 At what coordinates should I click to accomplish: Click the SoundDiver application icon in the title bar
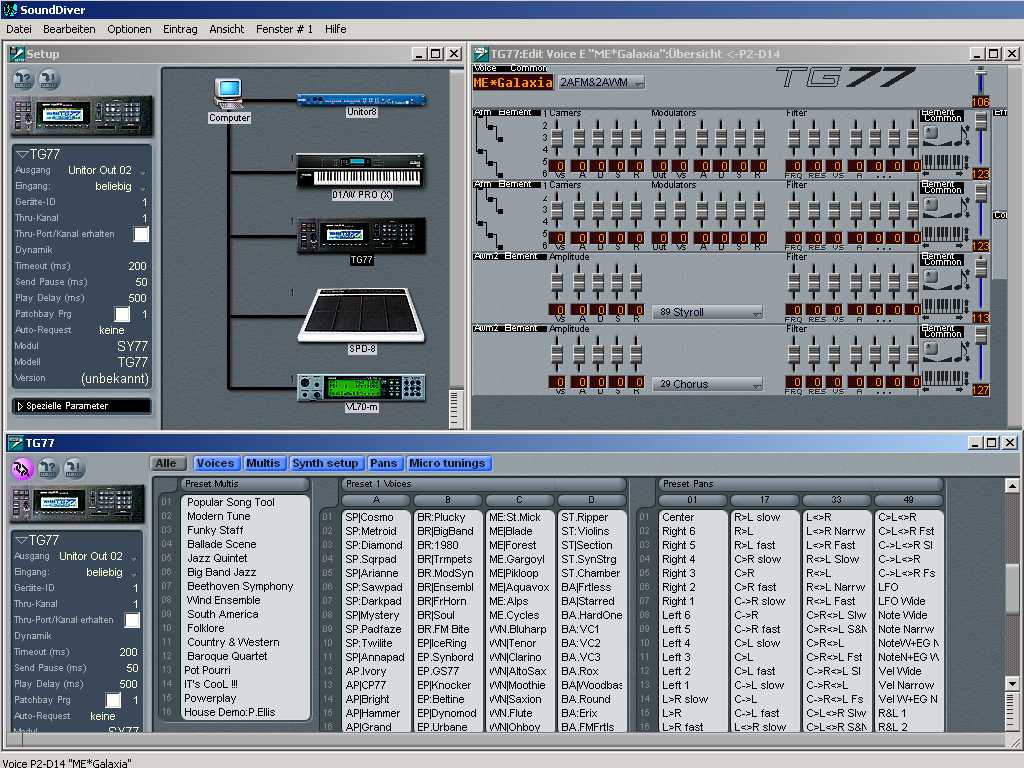[x=9, y=9]
